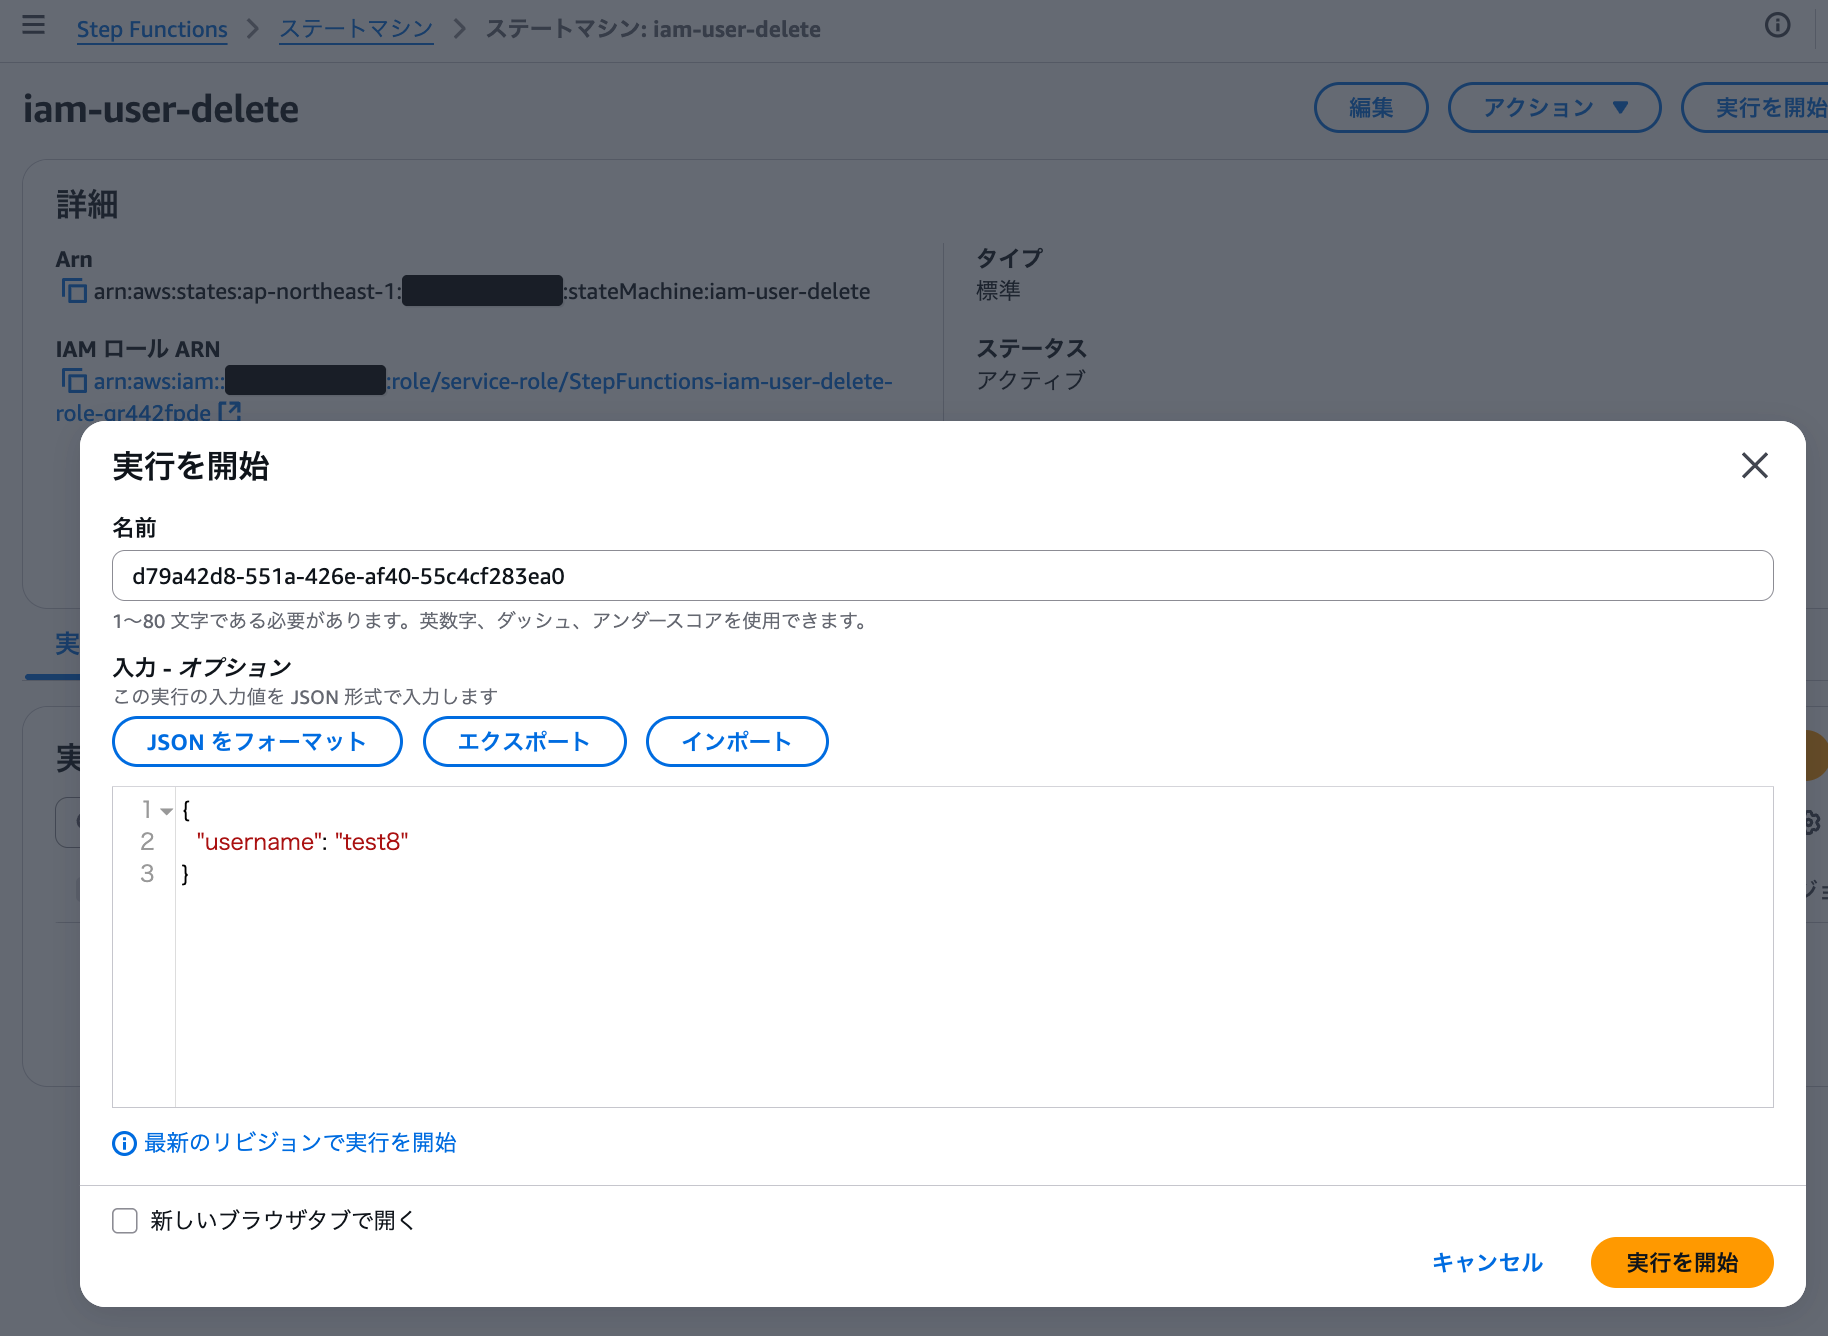Click the state machine Arn text

481,291
